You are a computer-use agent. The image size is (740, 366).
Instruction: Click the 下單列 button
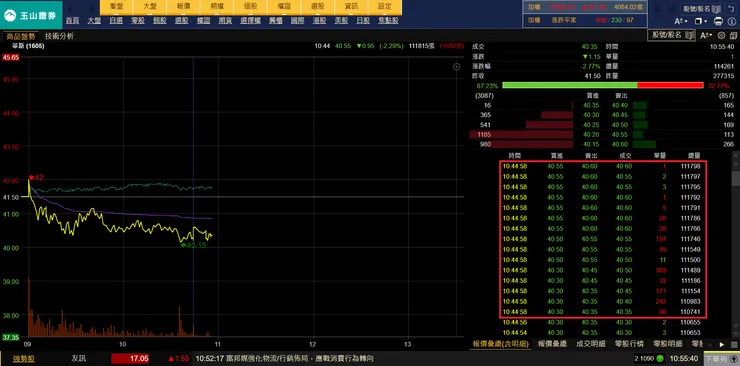tap(722, 359)
